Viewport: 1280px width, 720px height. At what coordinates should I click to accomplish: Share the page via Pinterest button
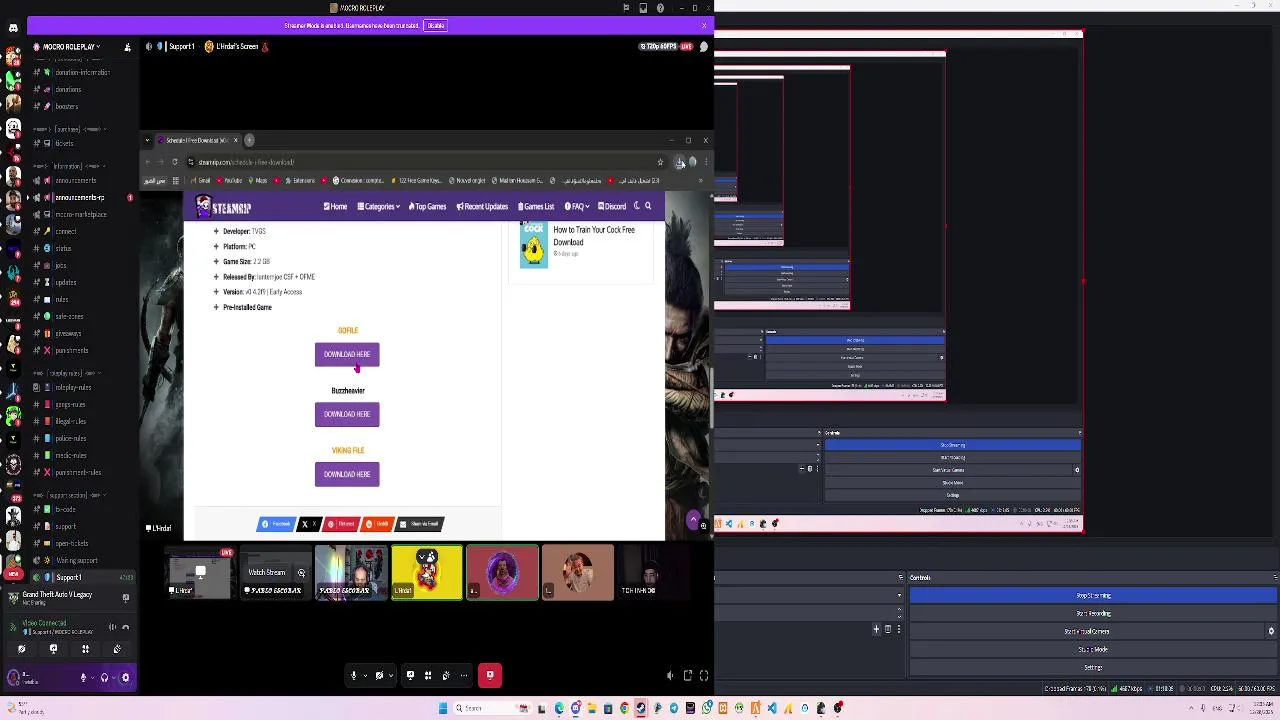tap(342, 524)
